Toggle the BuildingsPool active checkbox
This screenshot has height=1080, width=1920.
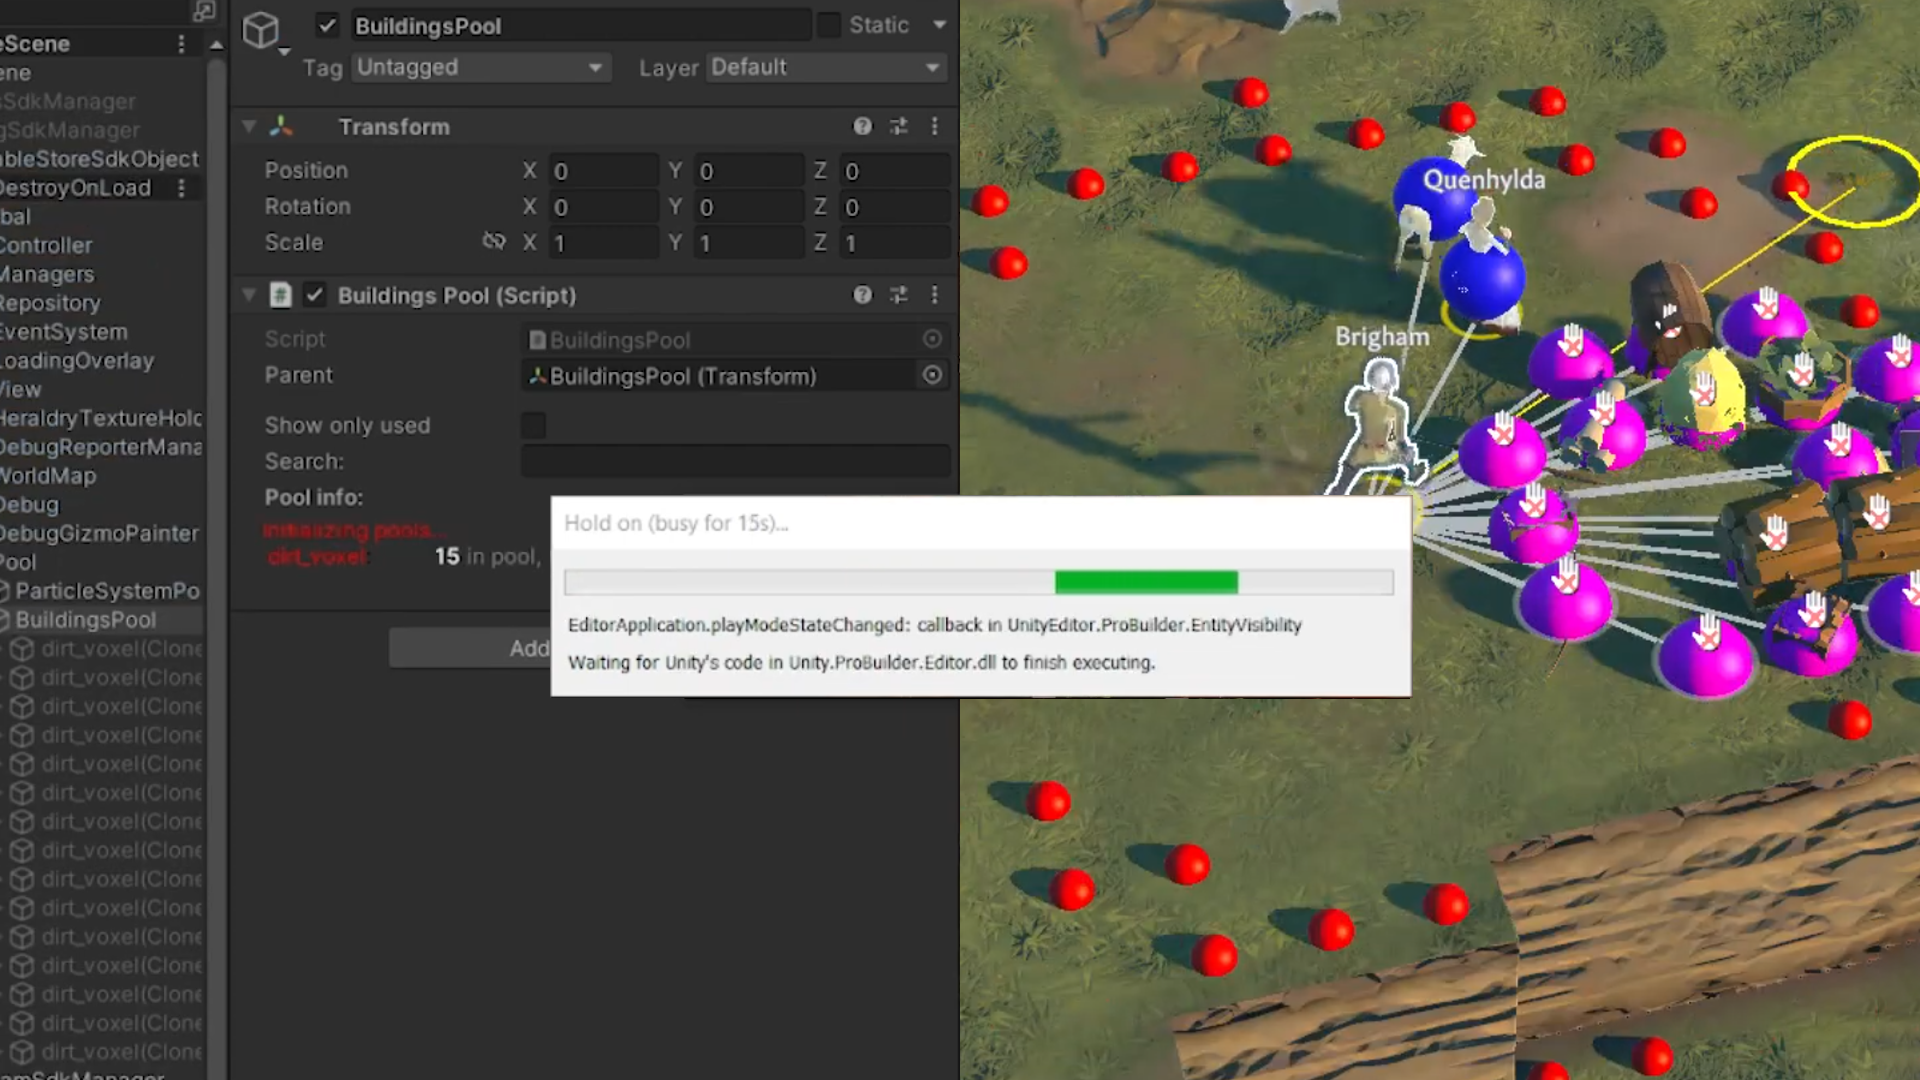(x=327, y=26)
